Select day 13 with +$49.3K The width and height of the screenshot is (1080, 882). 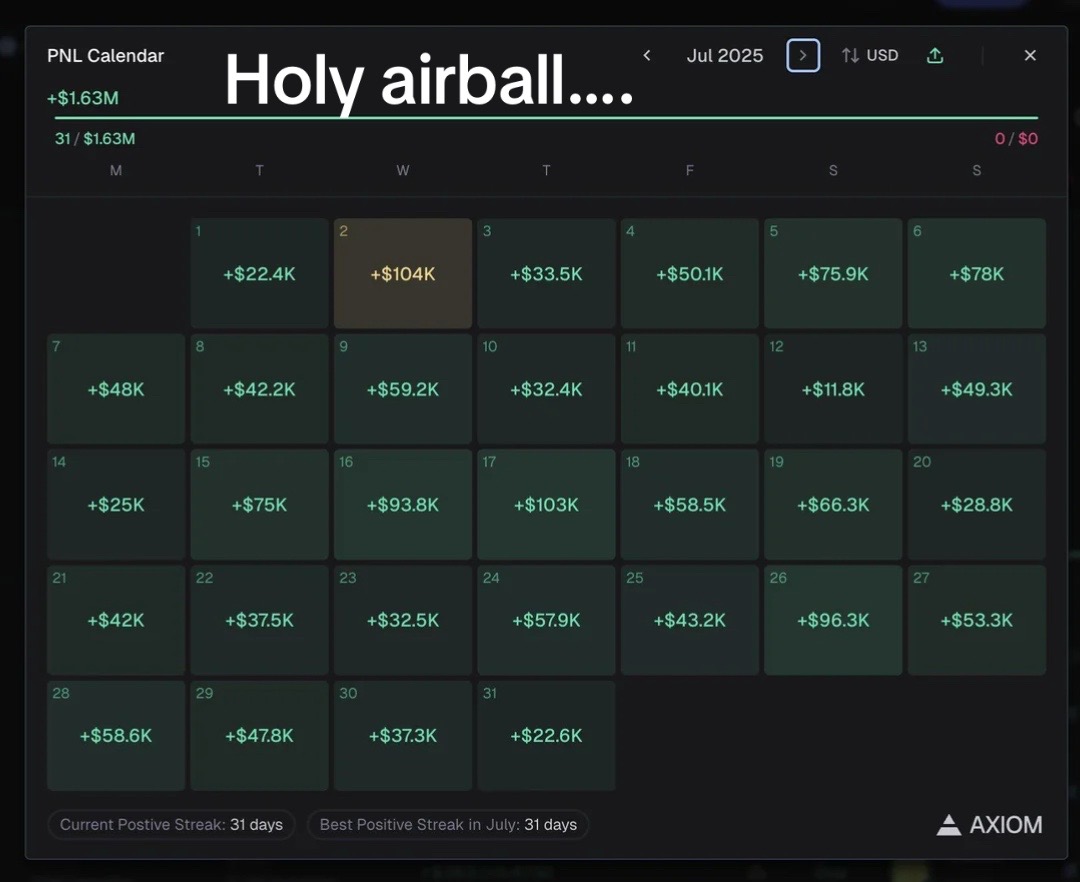[x=977, y=389]
